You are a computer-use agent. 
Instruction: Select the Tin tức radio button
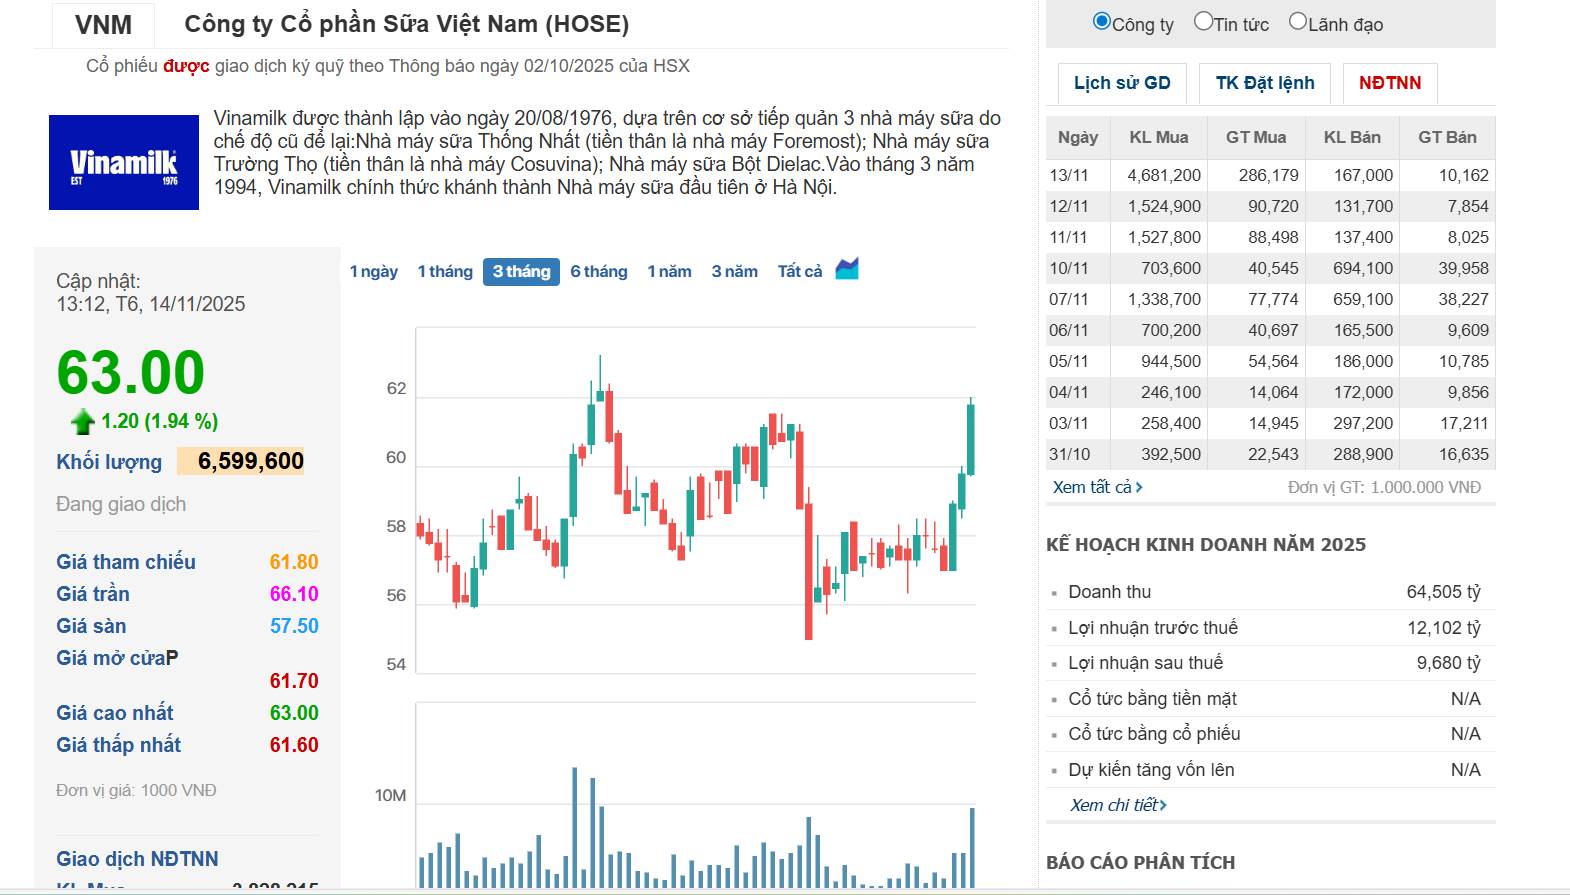tap(1204, 21)
